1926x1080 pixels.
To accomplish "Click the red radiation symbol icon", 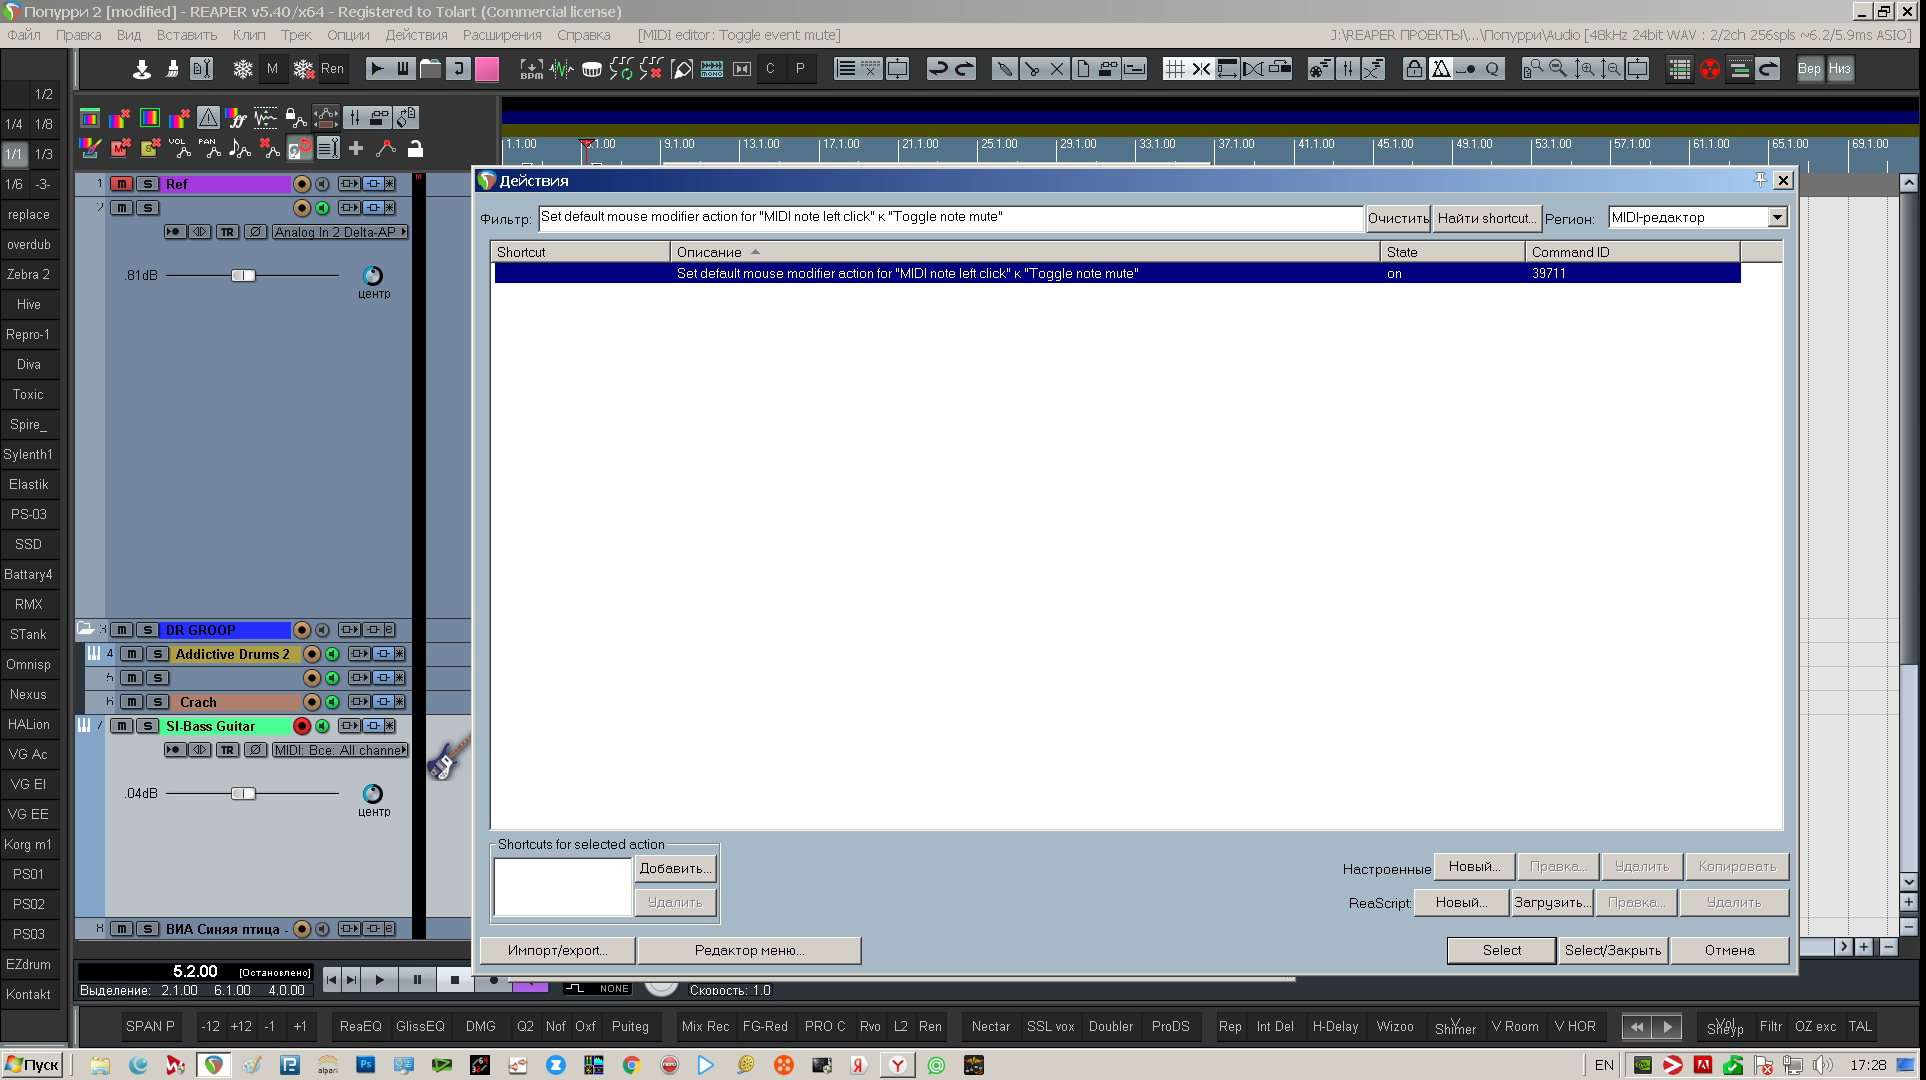I will coord(1710,69).
